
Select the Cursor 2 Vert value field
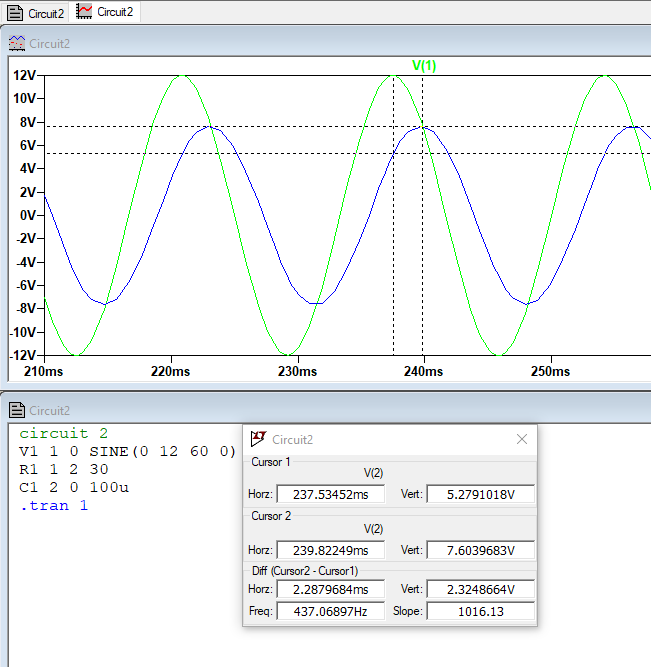480,550
